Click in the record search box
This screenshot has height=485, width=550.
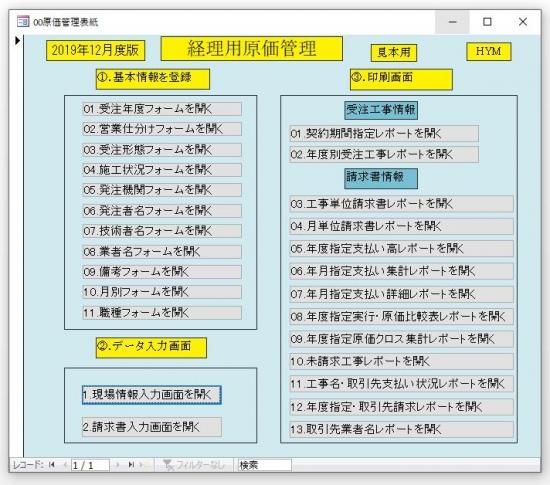tap(264, 465)
